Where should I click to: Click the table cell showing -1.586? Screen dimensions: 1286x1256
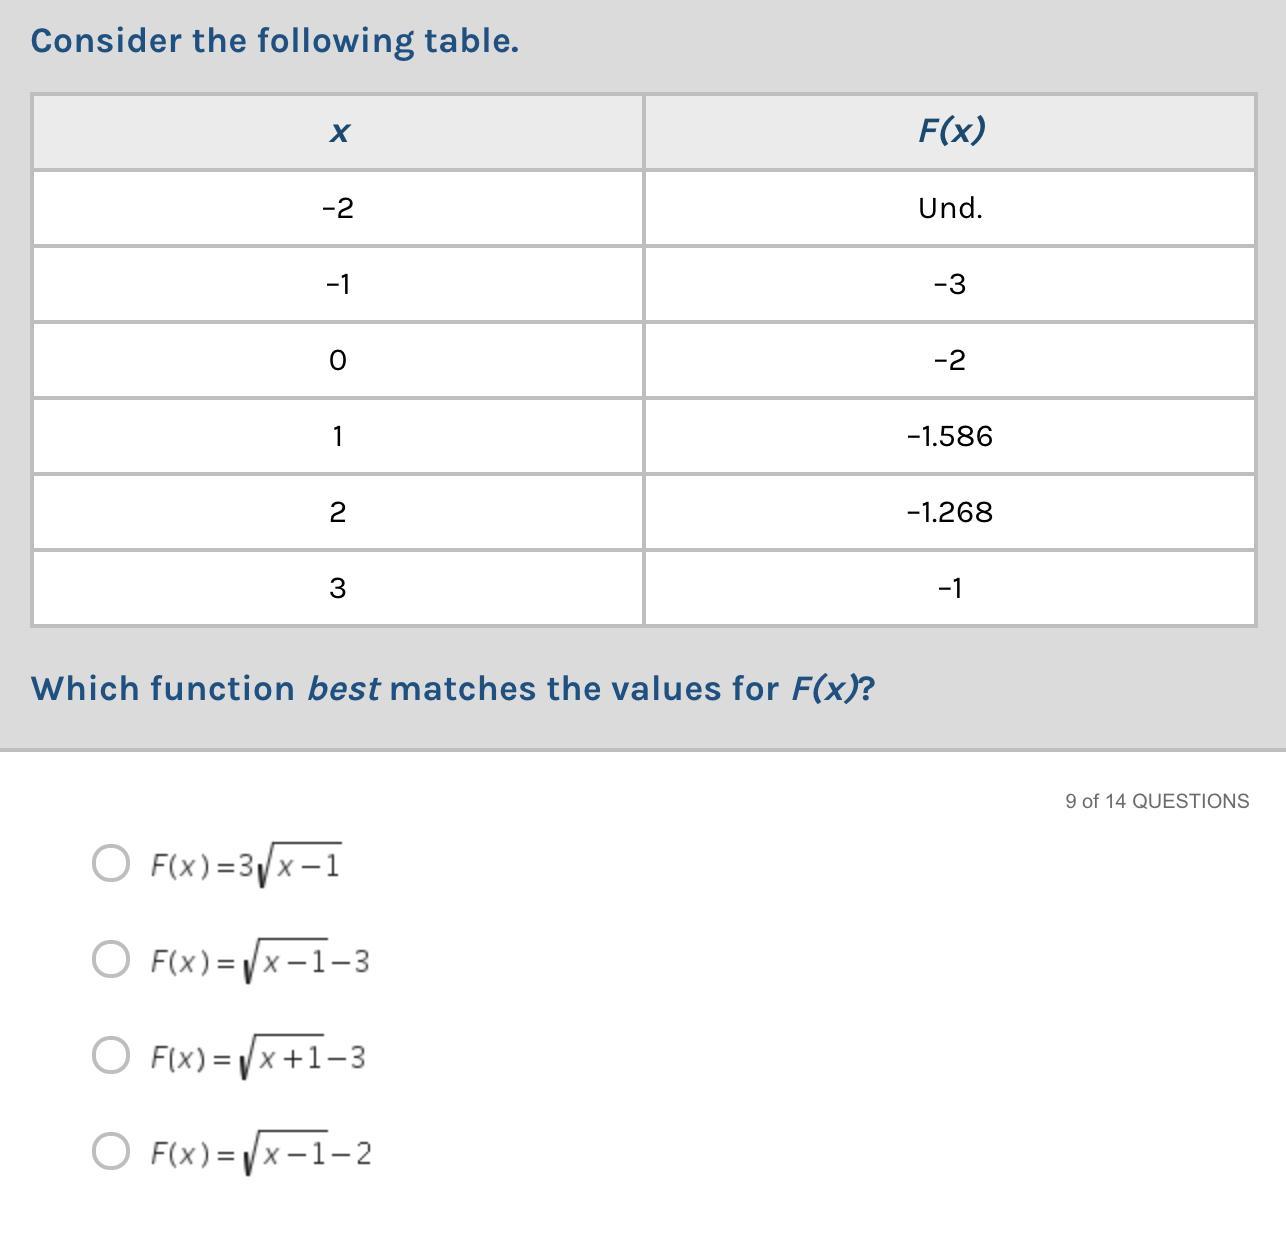click(950, 436)
